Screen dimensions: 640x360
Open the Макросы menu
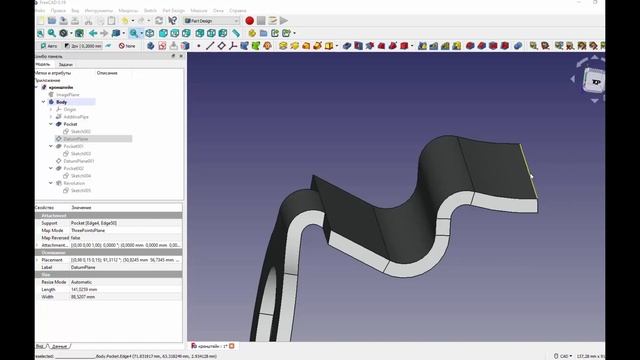(128, 11)
